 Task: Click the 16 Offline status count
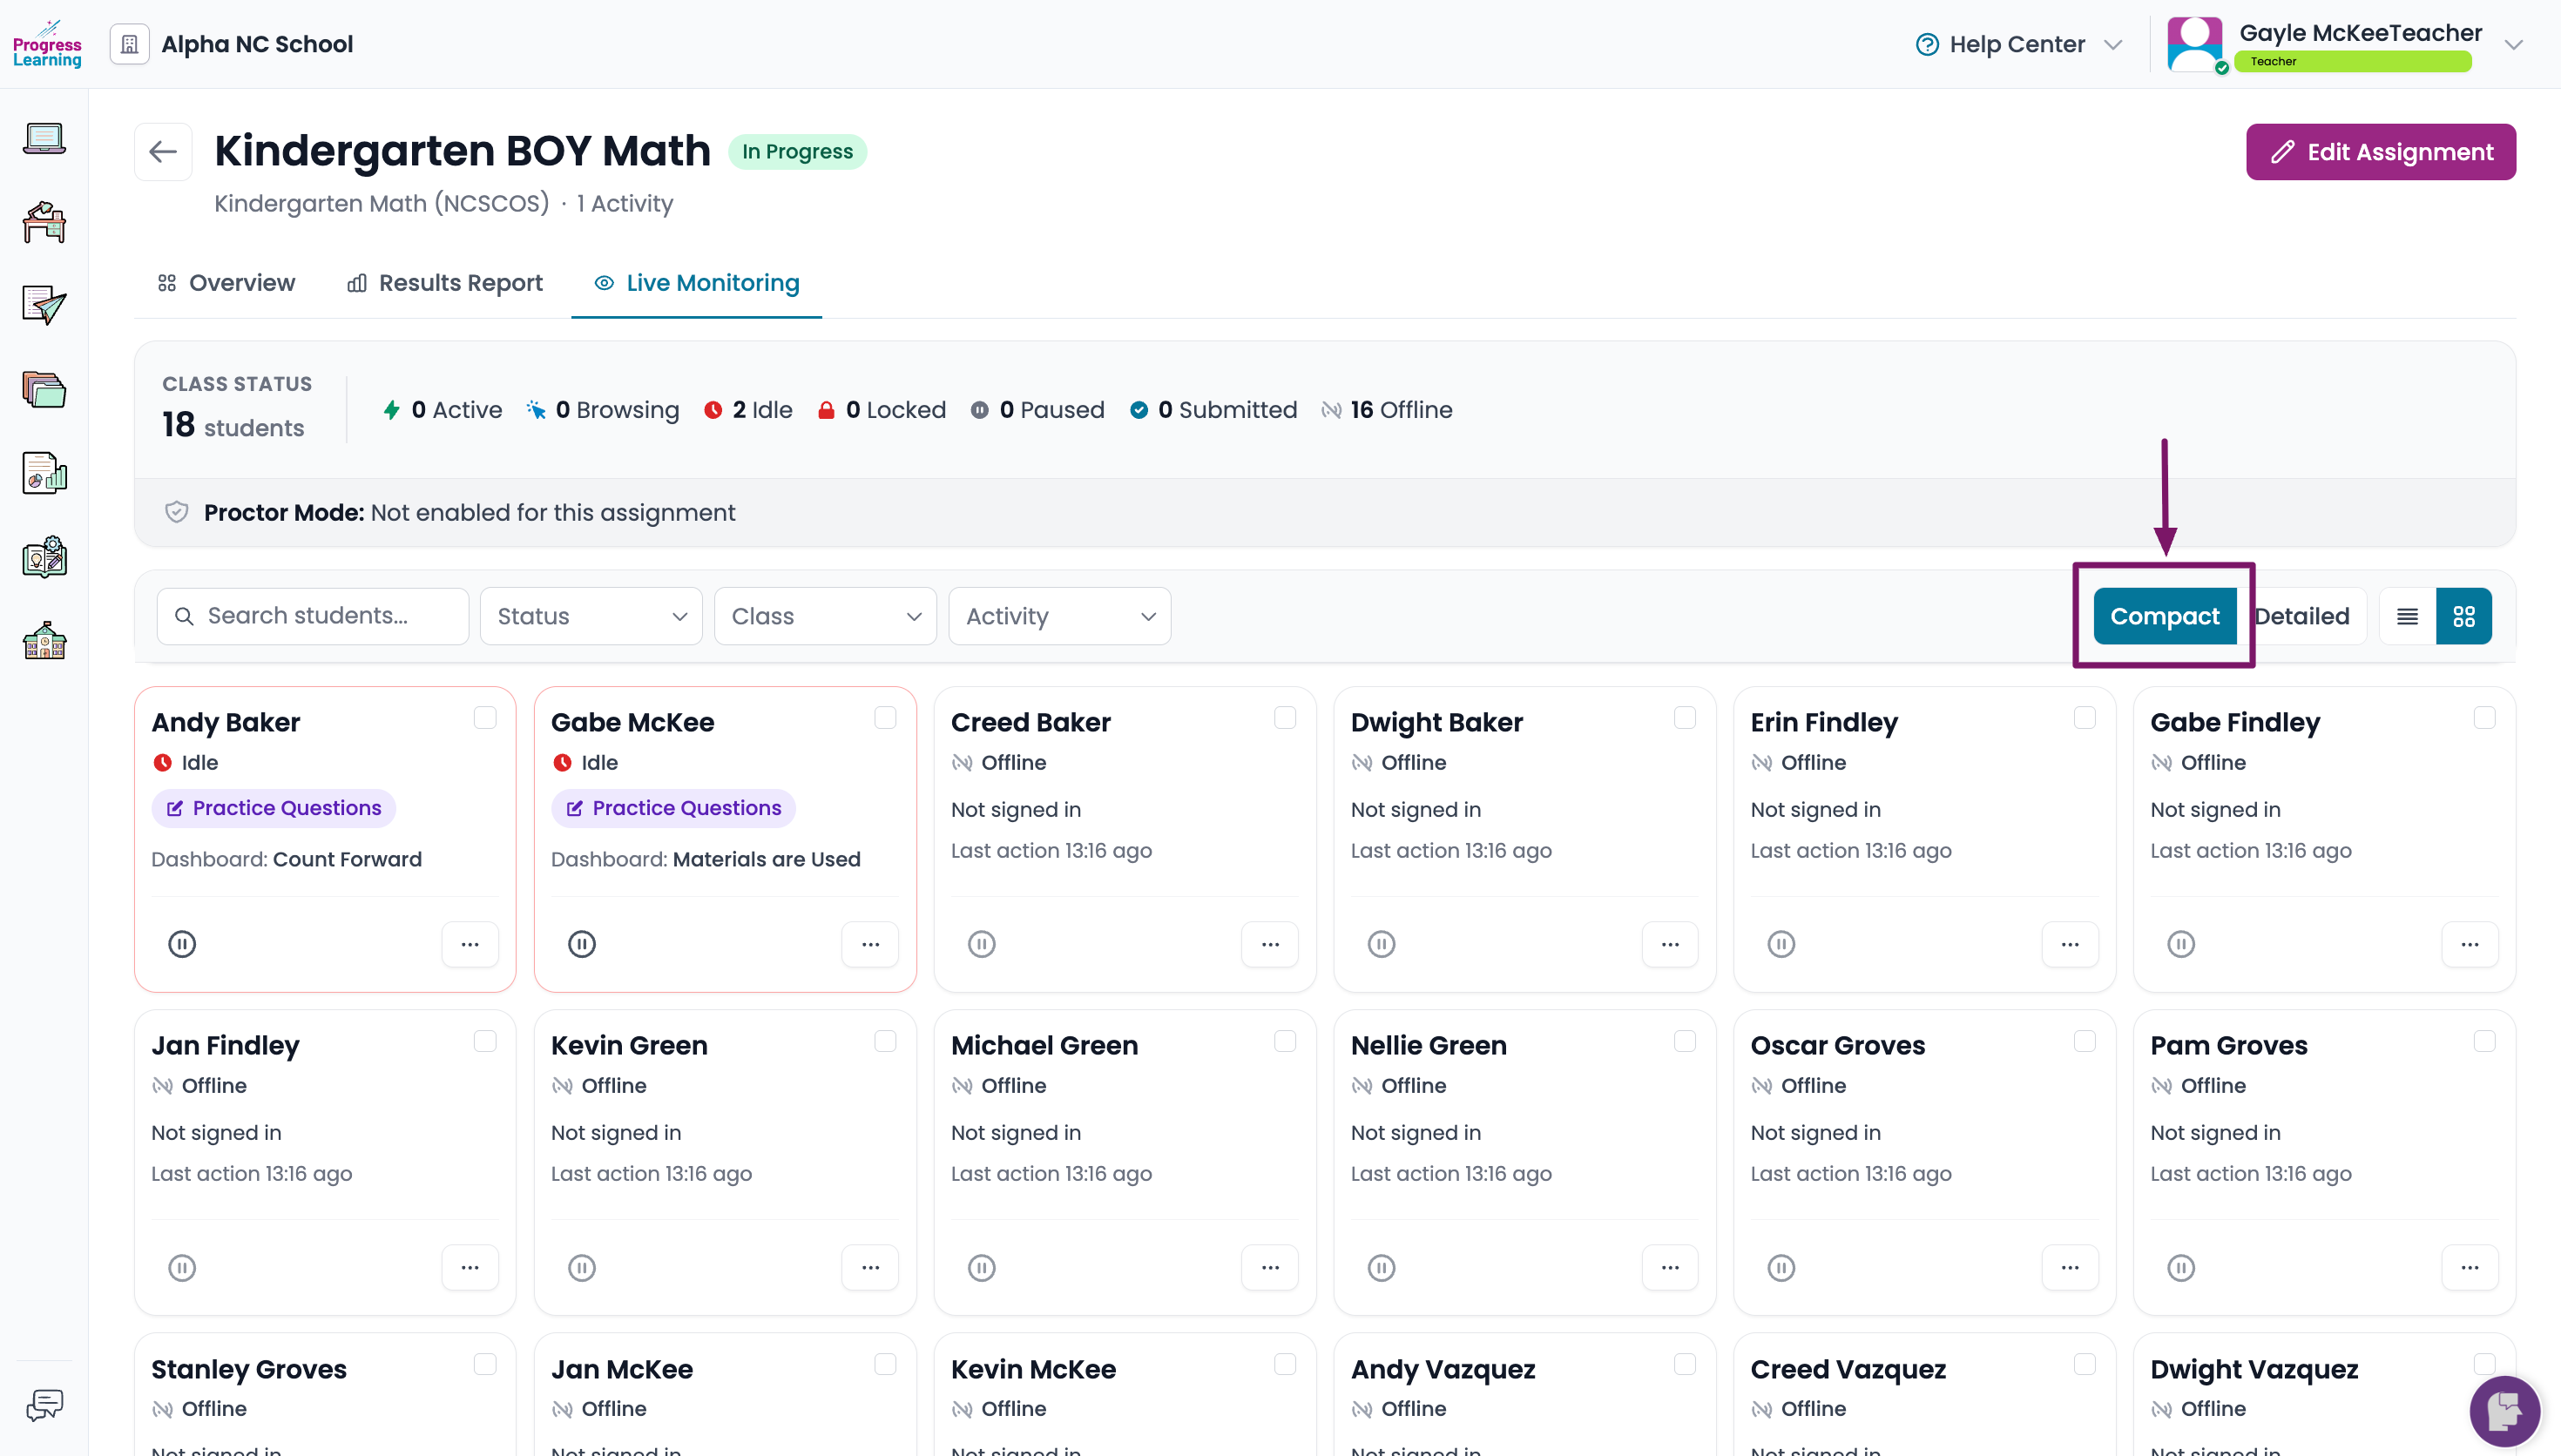coord(1387,410)
